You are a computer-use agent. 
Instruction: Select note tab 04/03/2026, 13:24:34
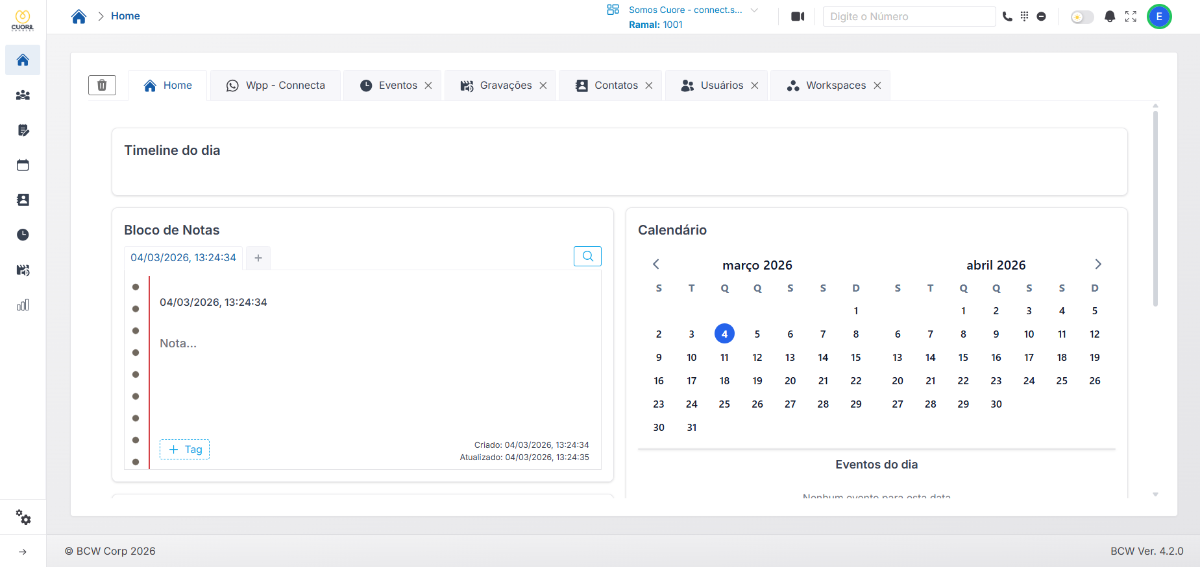[183, 258]
